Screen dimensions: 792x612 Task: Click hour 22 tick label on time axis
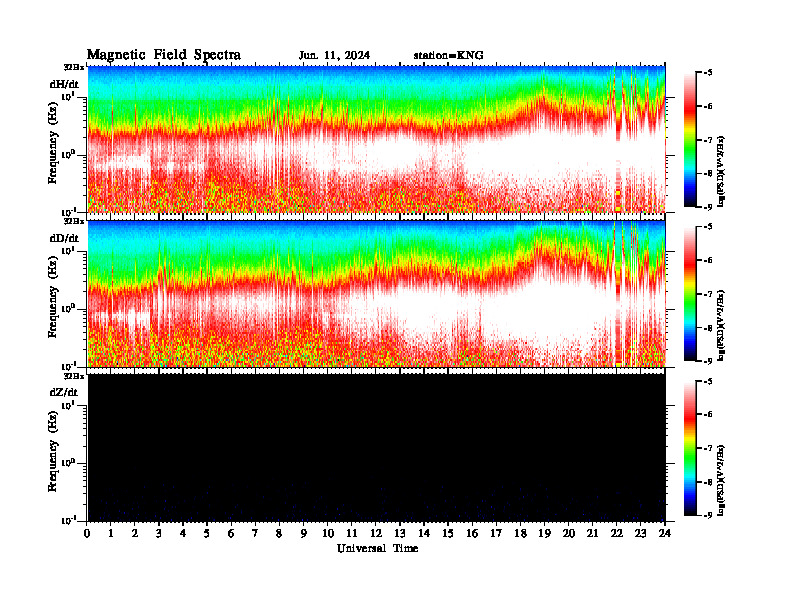pyautogui.click(x=616, y=534)
